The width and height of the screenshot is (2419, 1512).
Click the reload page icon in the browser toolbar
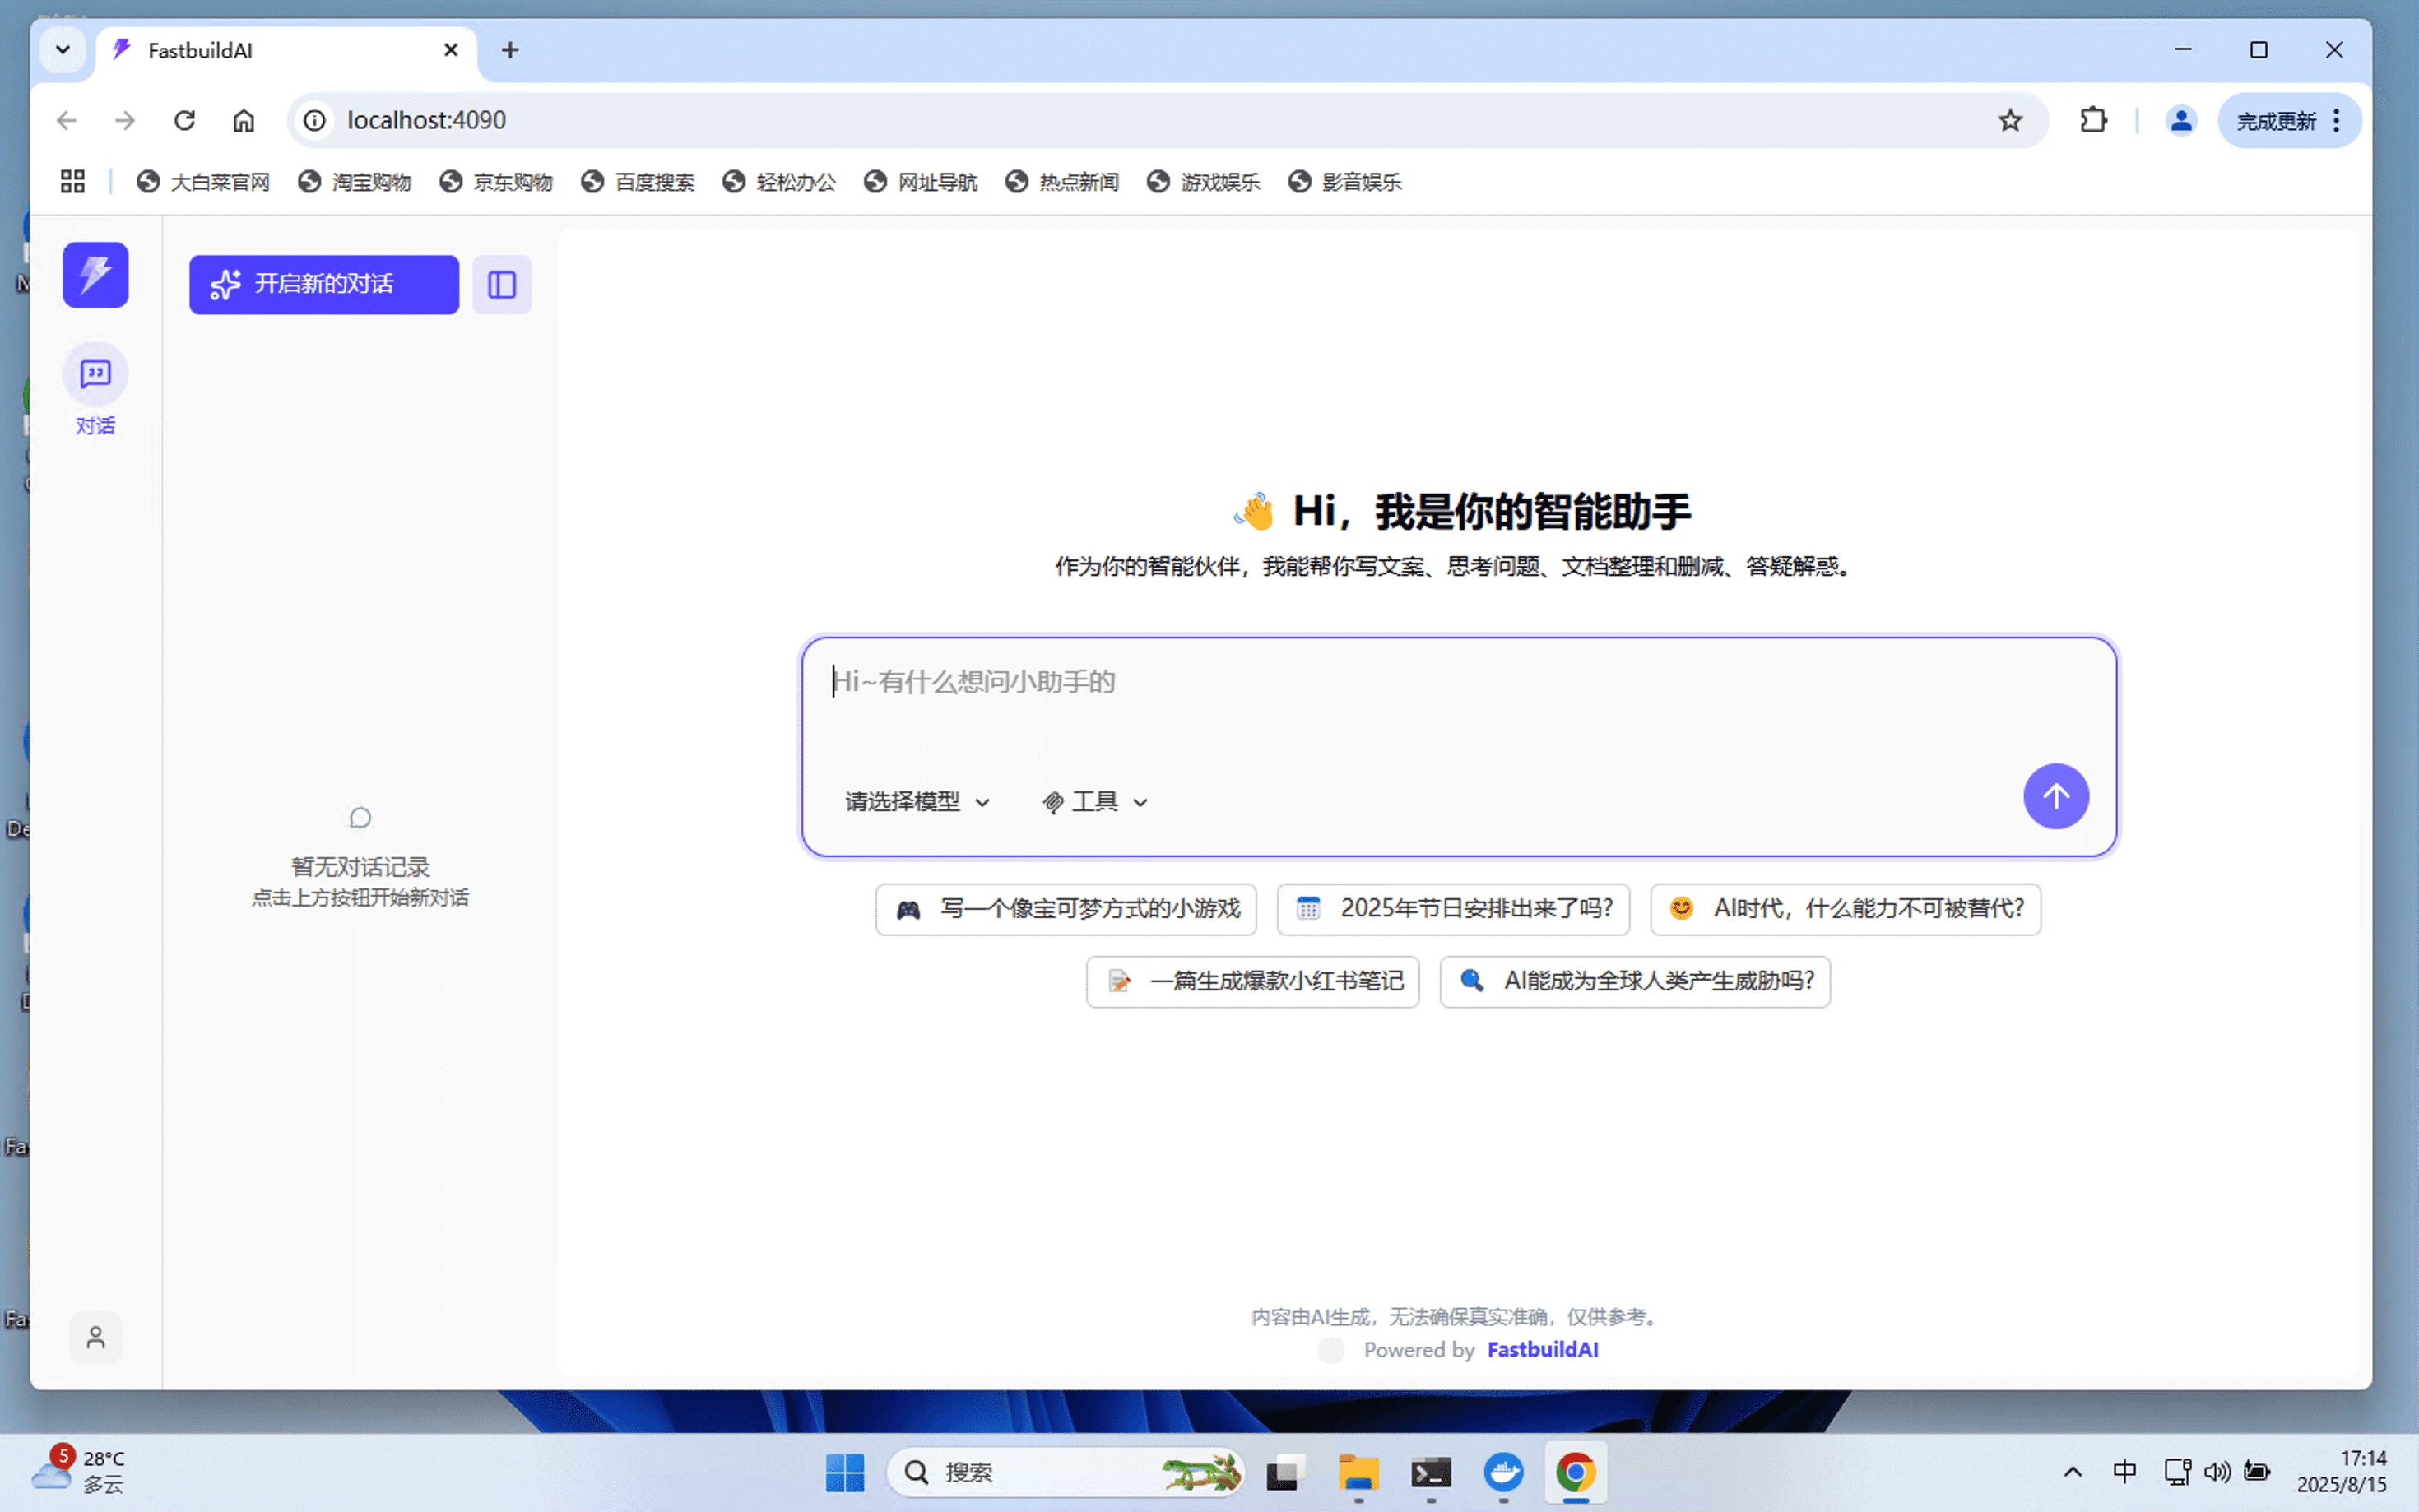185,120
